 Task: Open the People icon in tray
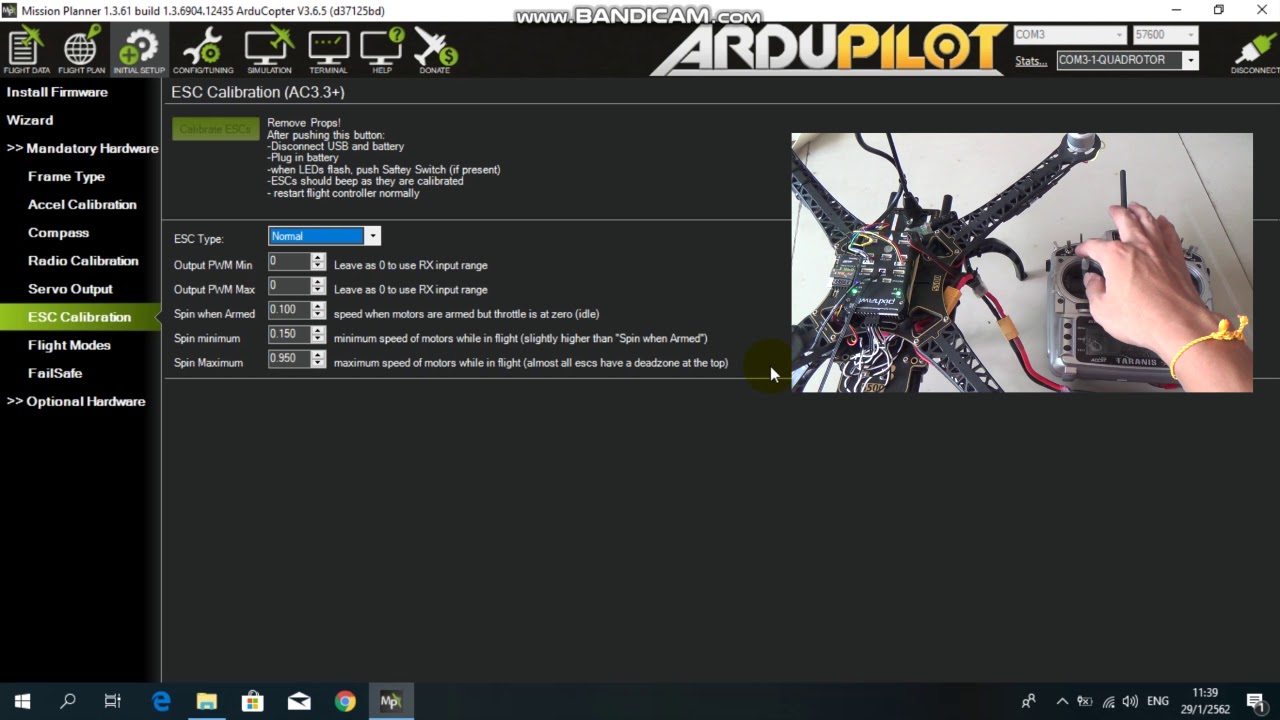click(1028, 701)
